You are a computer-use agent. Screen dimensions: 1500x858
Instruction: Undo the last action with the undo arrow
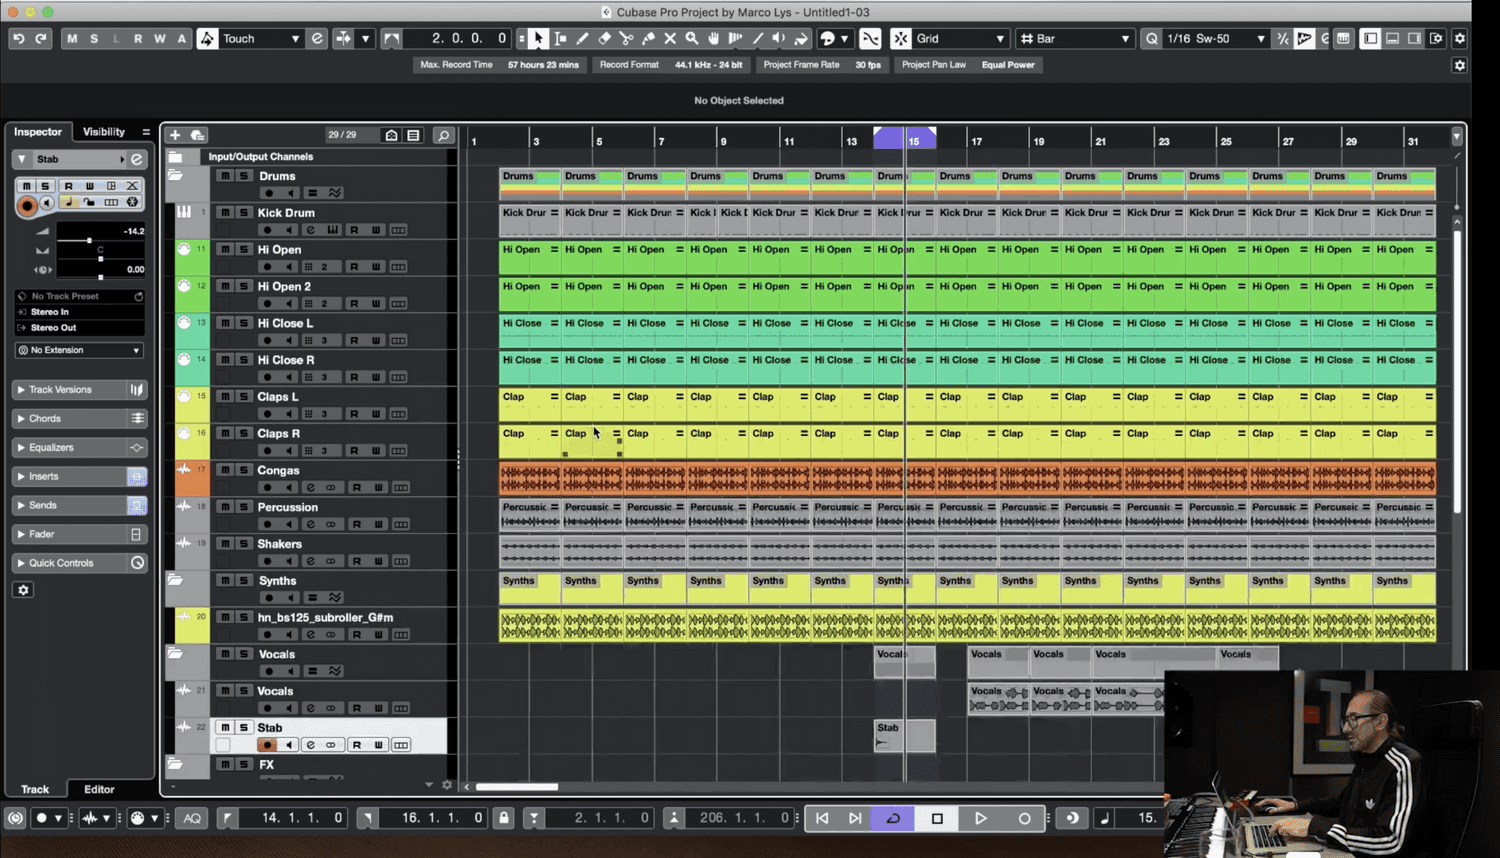tap(18, 38)
